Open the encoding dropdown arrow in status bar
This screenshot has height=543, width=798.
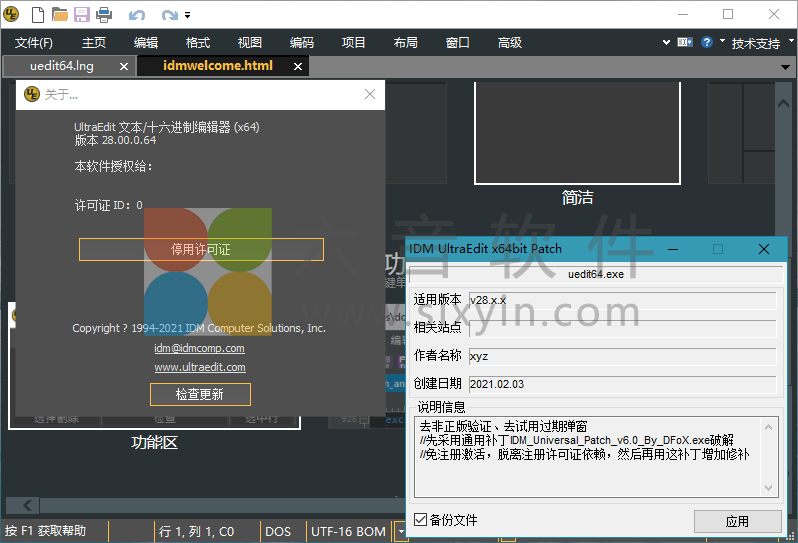(401, 532)
